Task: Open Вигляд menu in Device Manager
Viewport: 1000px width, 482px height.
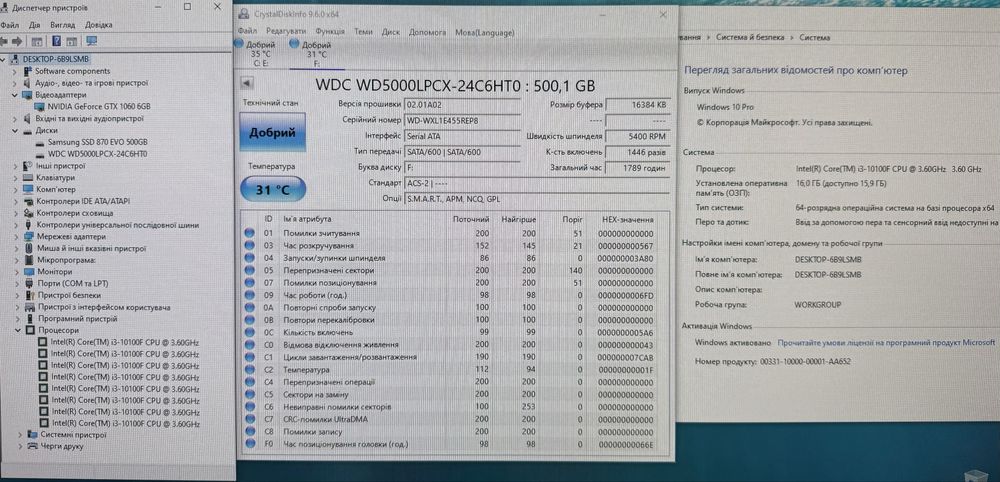Action: [62, 25]
